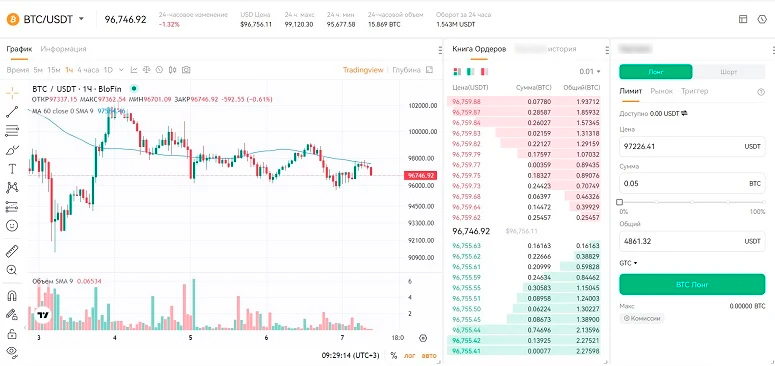Viewport: 775px width, 366px height.
Task: Show only buy orders in order book
Action: pyautogui.click(x=471, y=72)
